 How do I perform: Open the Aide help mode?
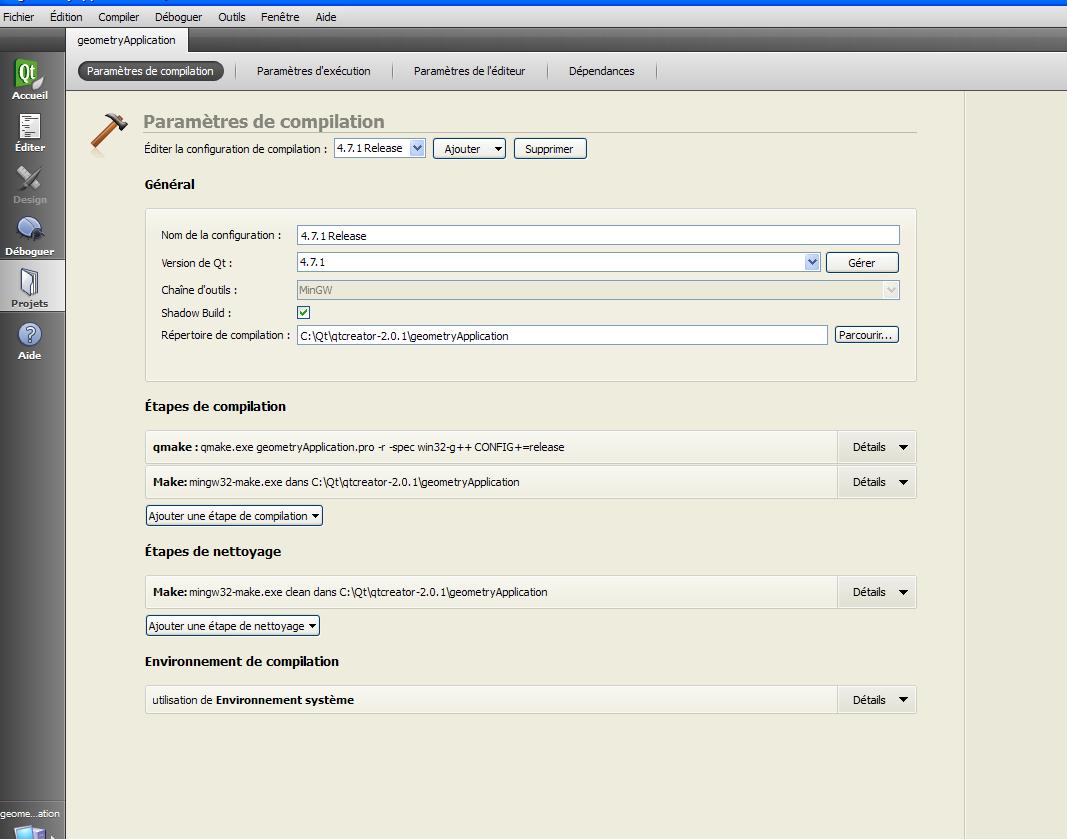pyautogui.click(x=29, y=341)
